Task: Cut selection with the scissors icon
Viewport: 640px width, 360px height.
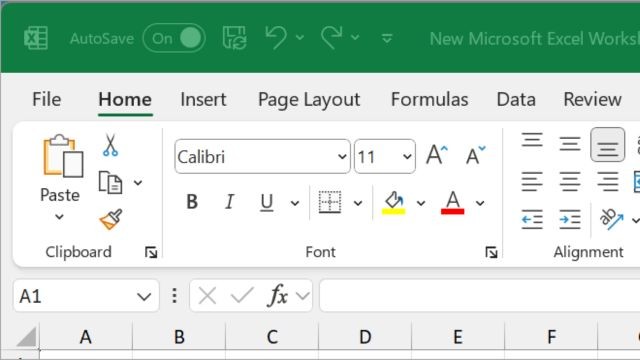Action: 110,145
